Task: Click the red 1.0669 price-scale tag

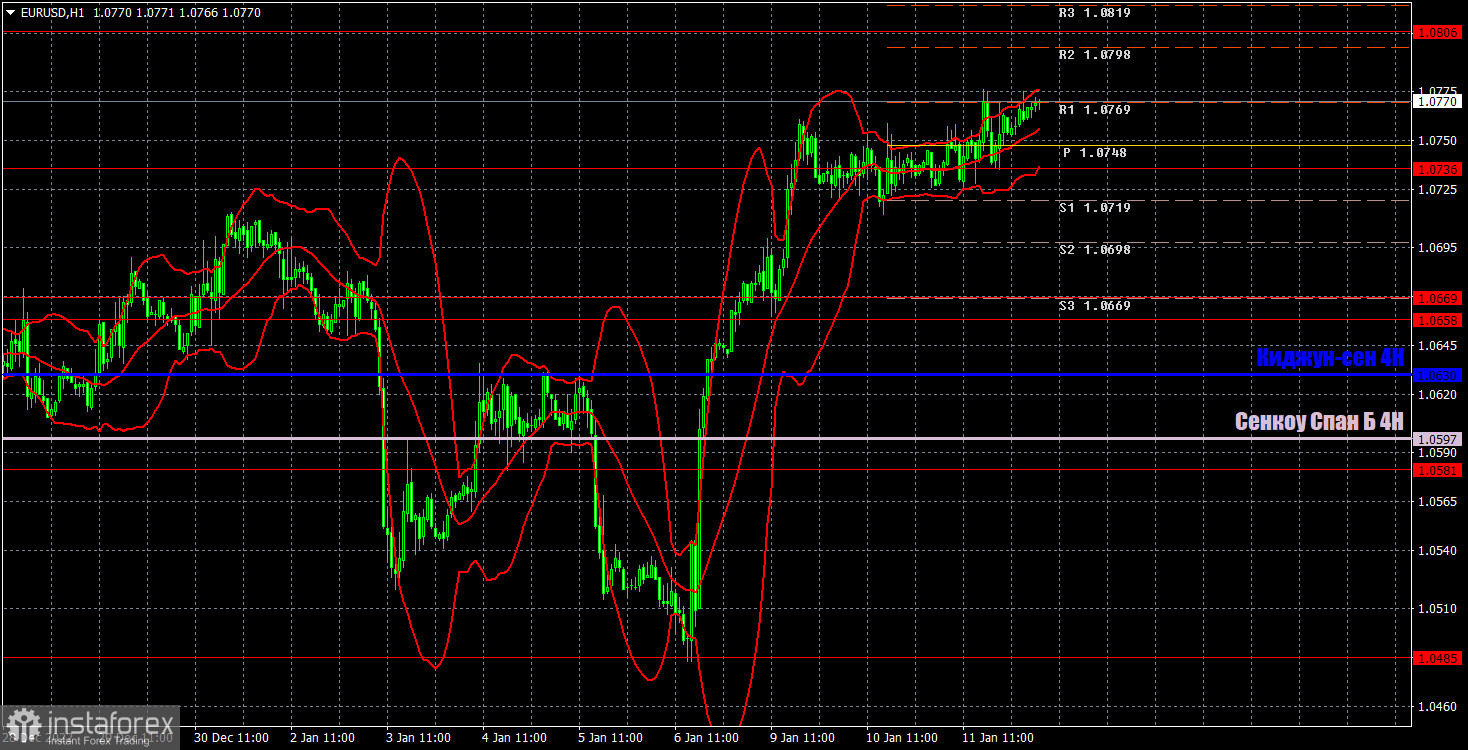Action: click(x=1439, y=298)
